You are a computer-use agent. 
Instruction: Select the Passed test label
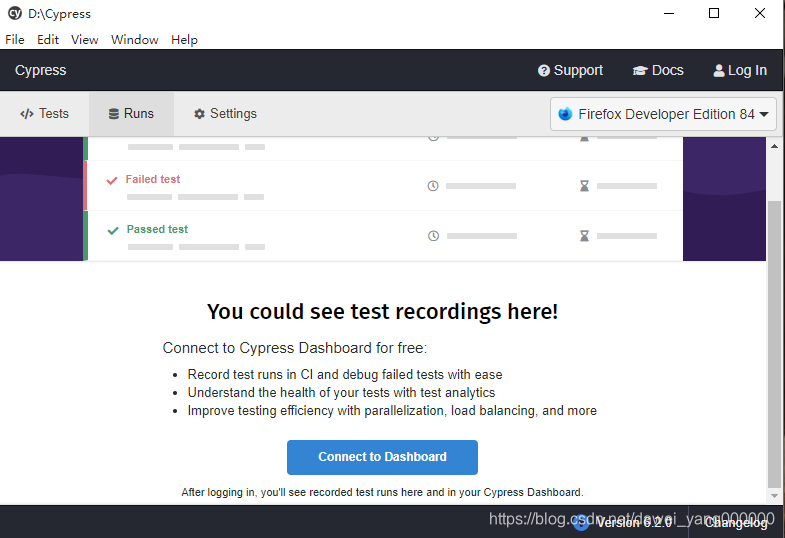(157, 229)
